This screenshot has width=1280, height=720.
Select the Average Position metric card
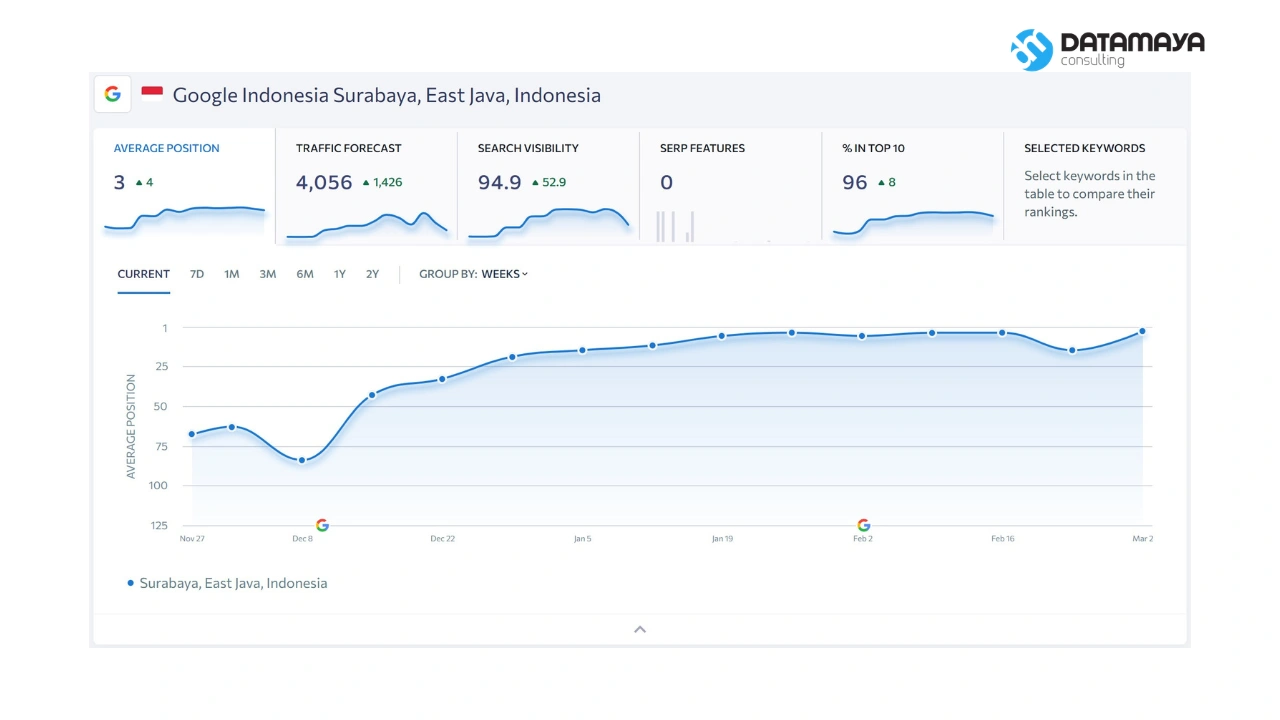[185, 186]
